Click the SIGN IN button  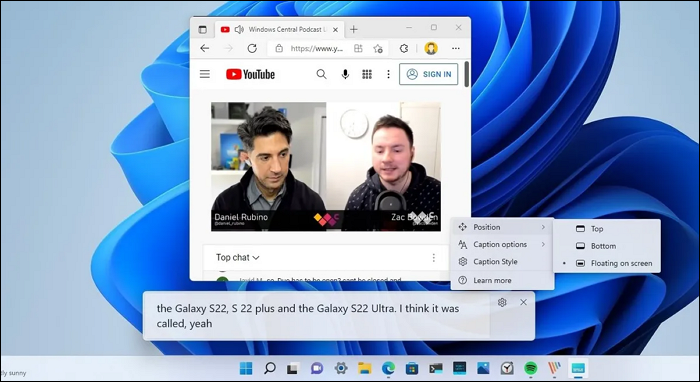[429, 74]
